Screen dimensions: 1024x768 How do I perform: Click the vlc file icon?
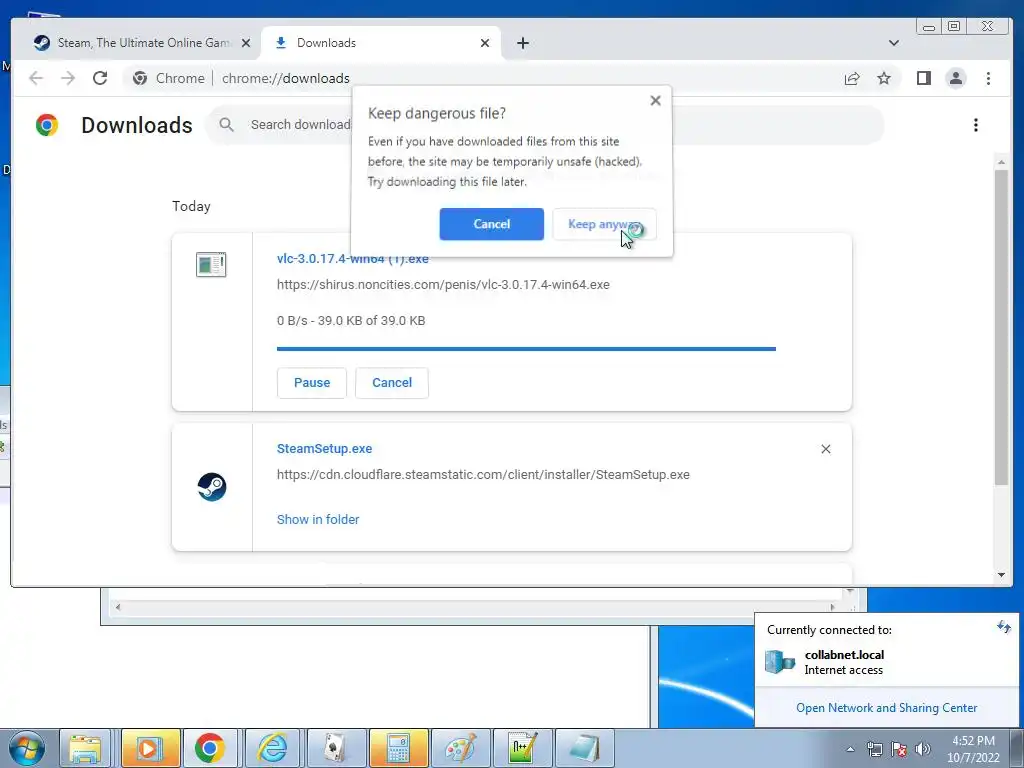(211, 264)
